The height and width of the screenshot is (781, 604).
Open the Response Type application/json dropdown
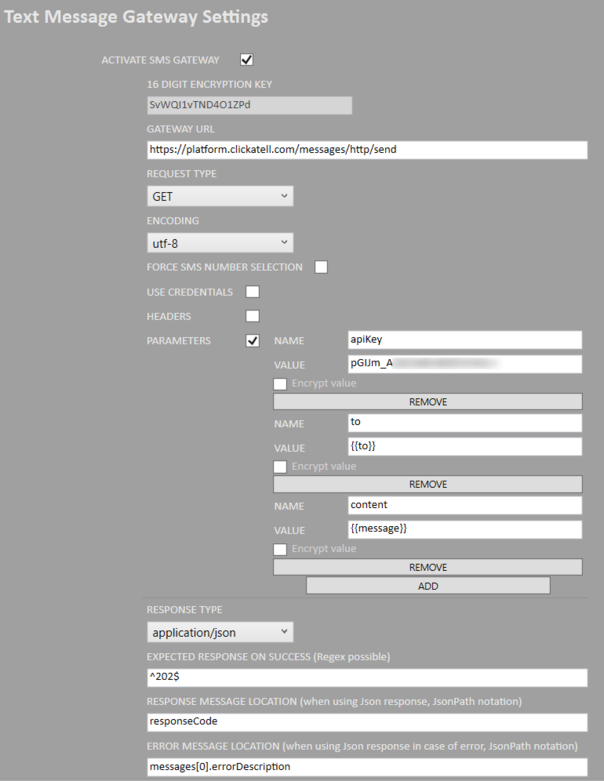[220, 632]
